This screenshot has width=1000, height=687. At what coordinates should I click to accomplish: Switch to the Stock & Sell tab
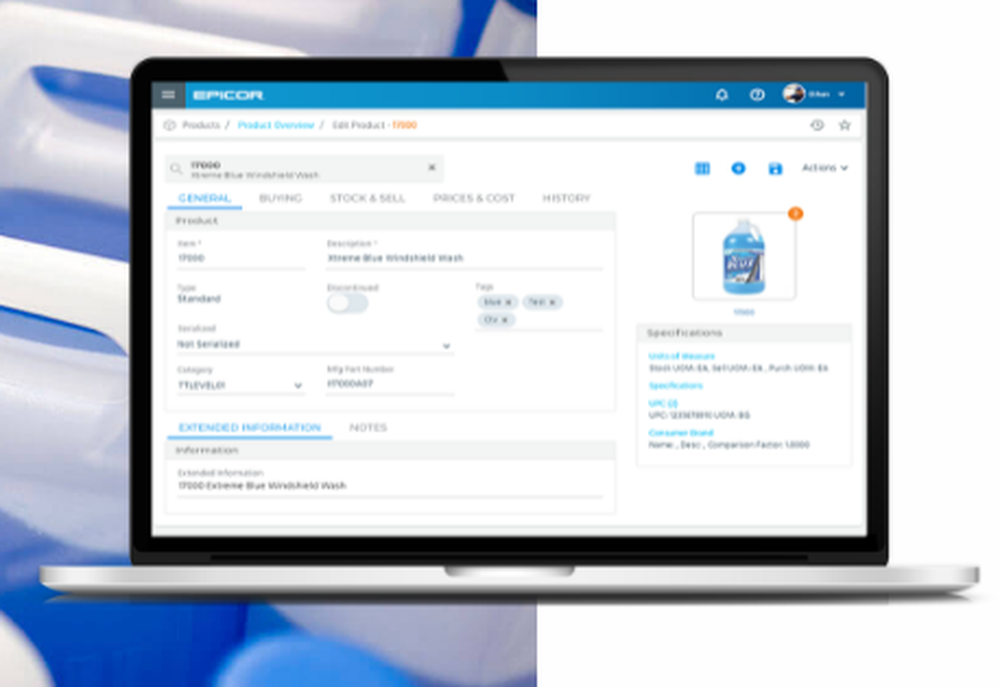point(367,198)
